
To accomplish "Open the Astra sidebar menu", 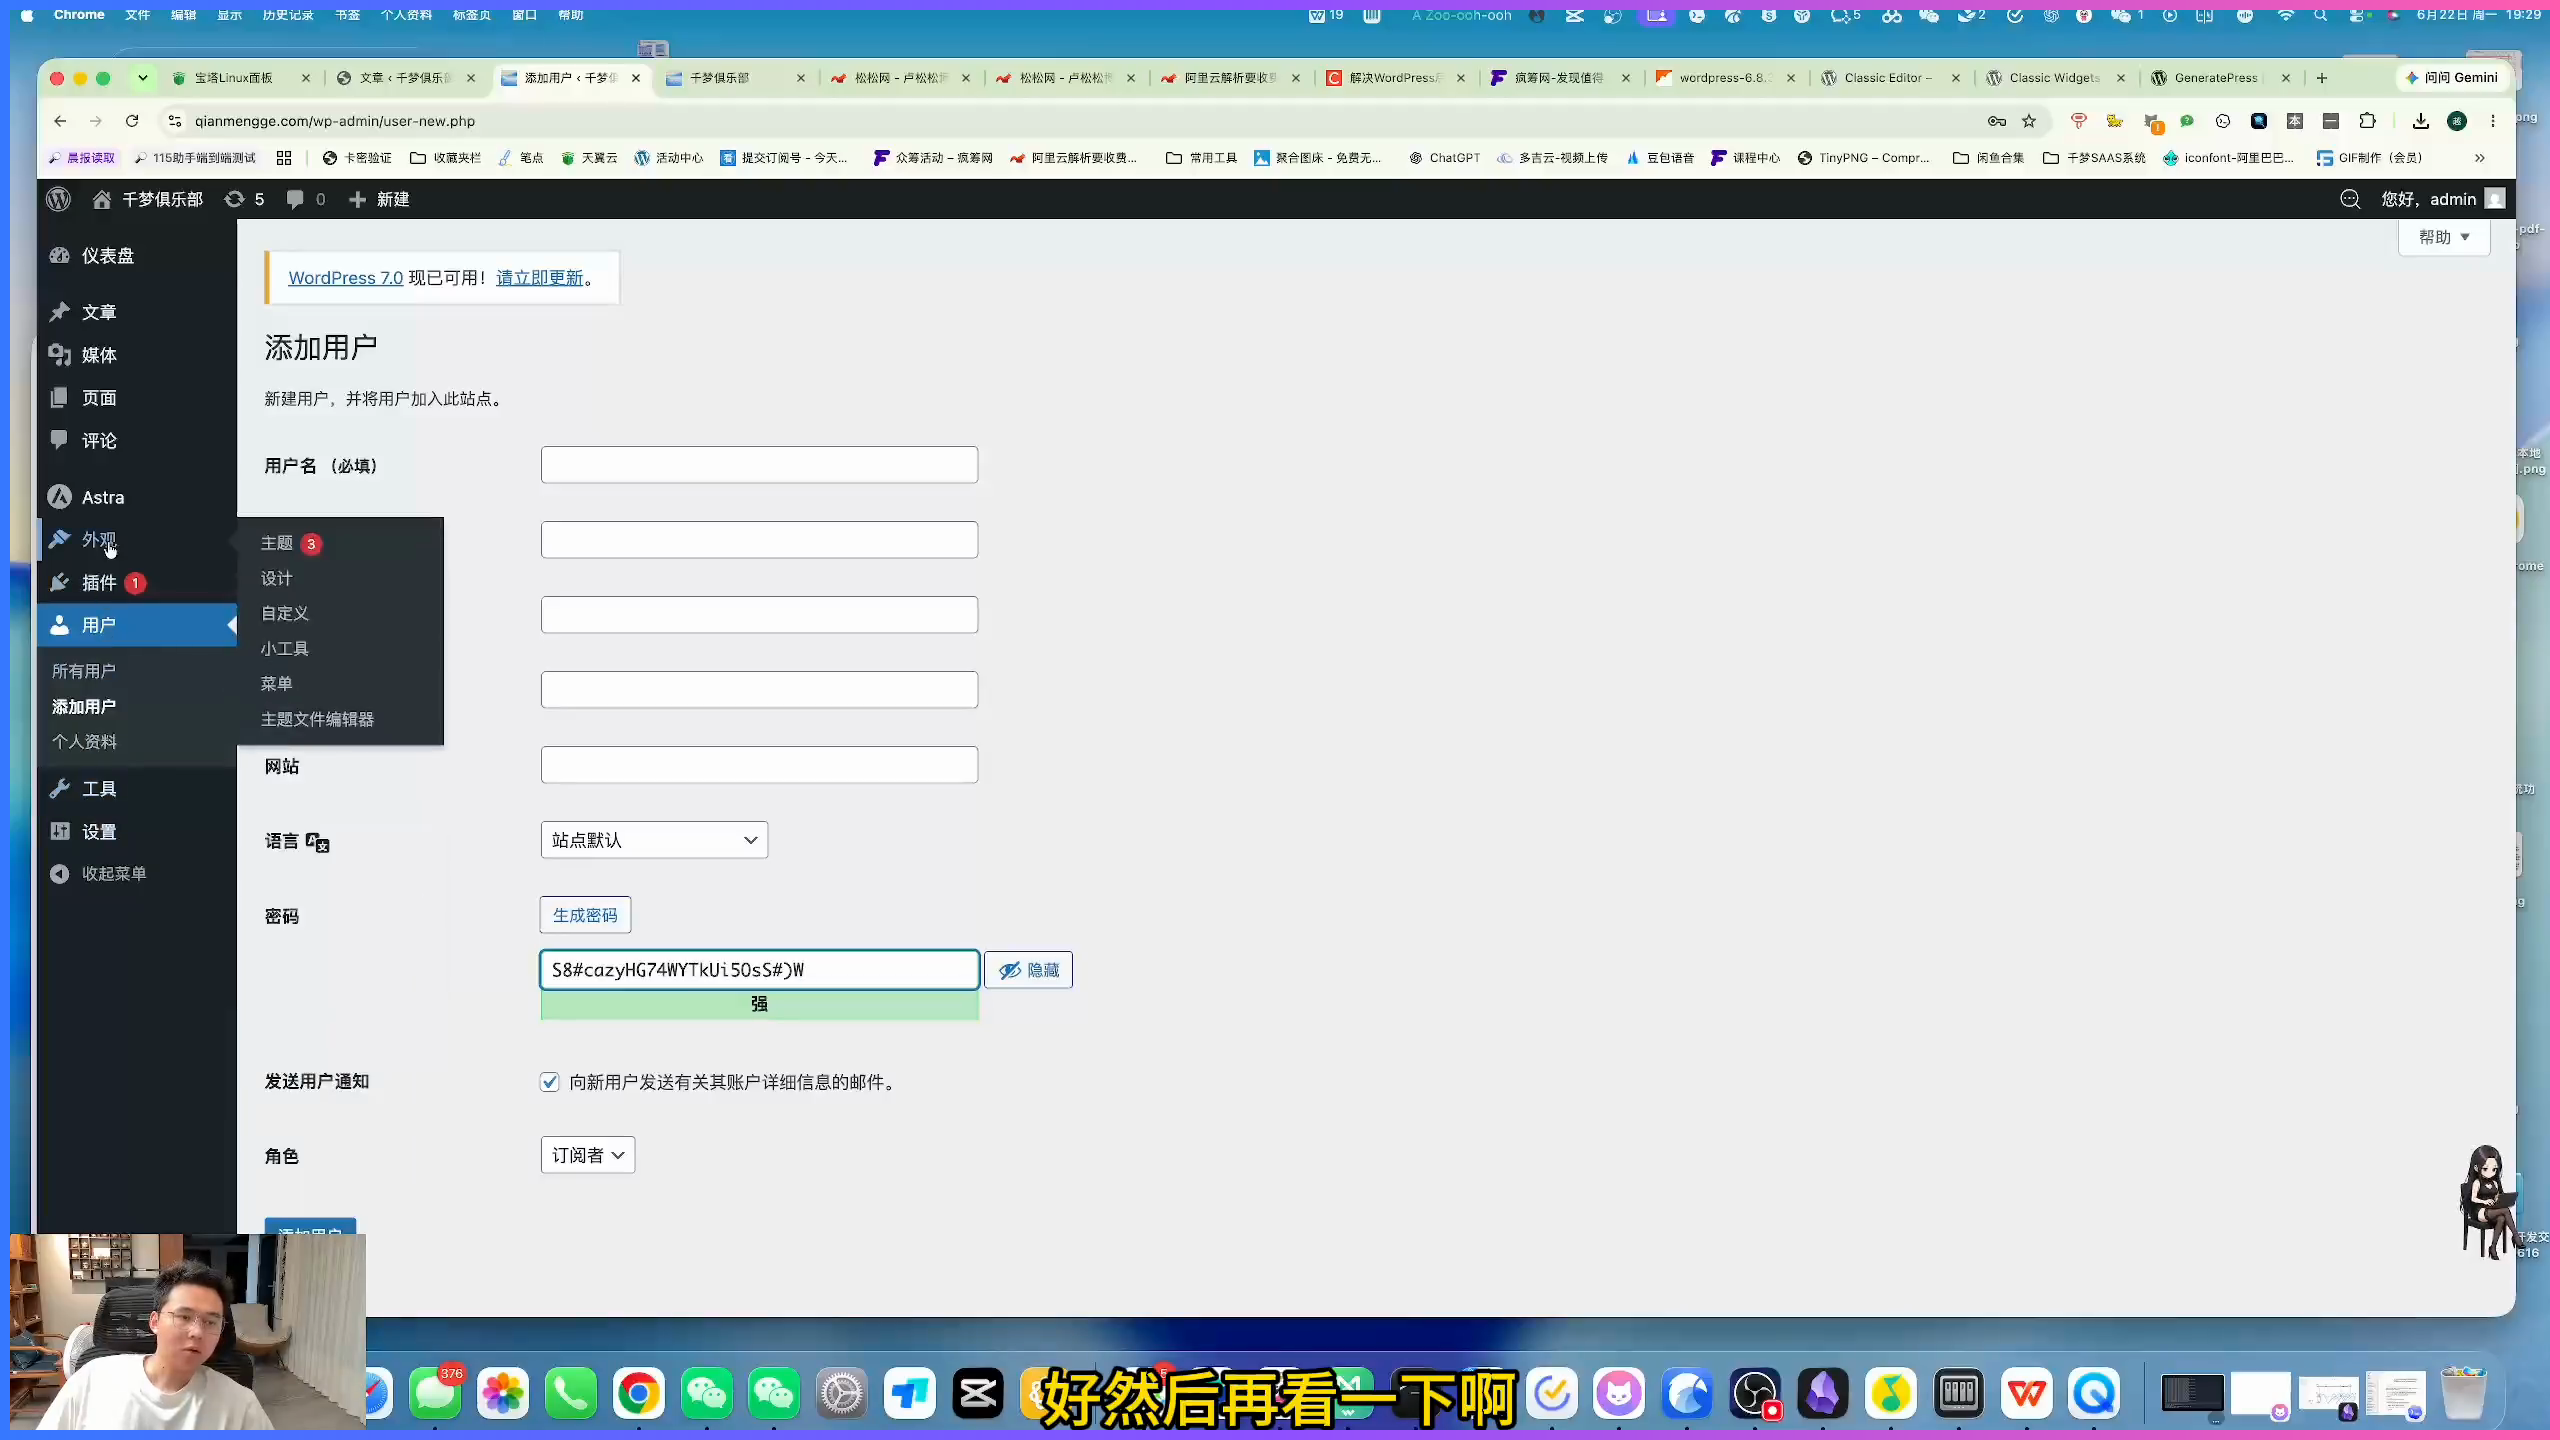I will coord(103,497).
